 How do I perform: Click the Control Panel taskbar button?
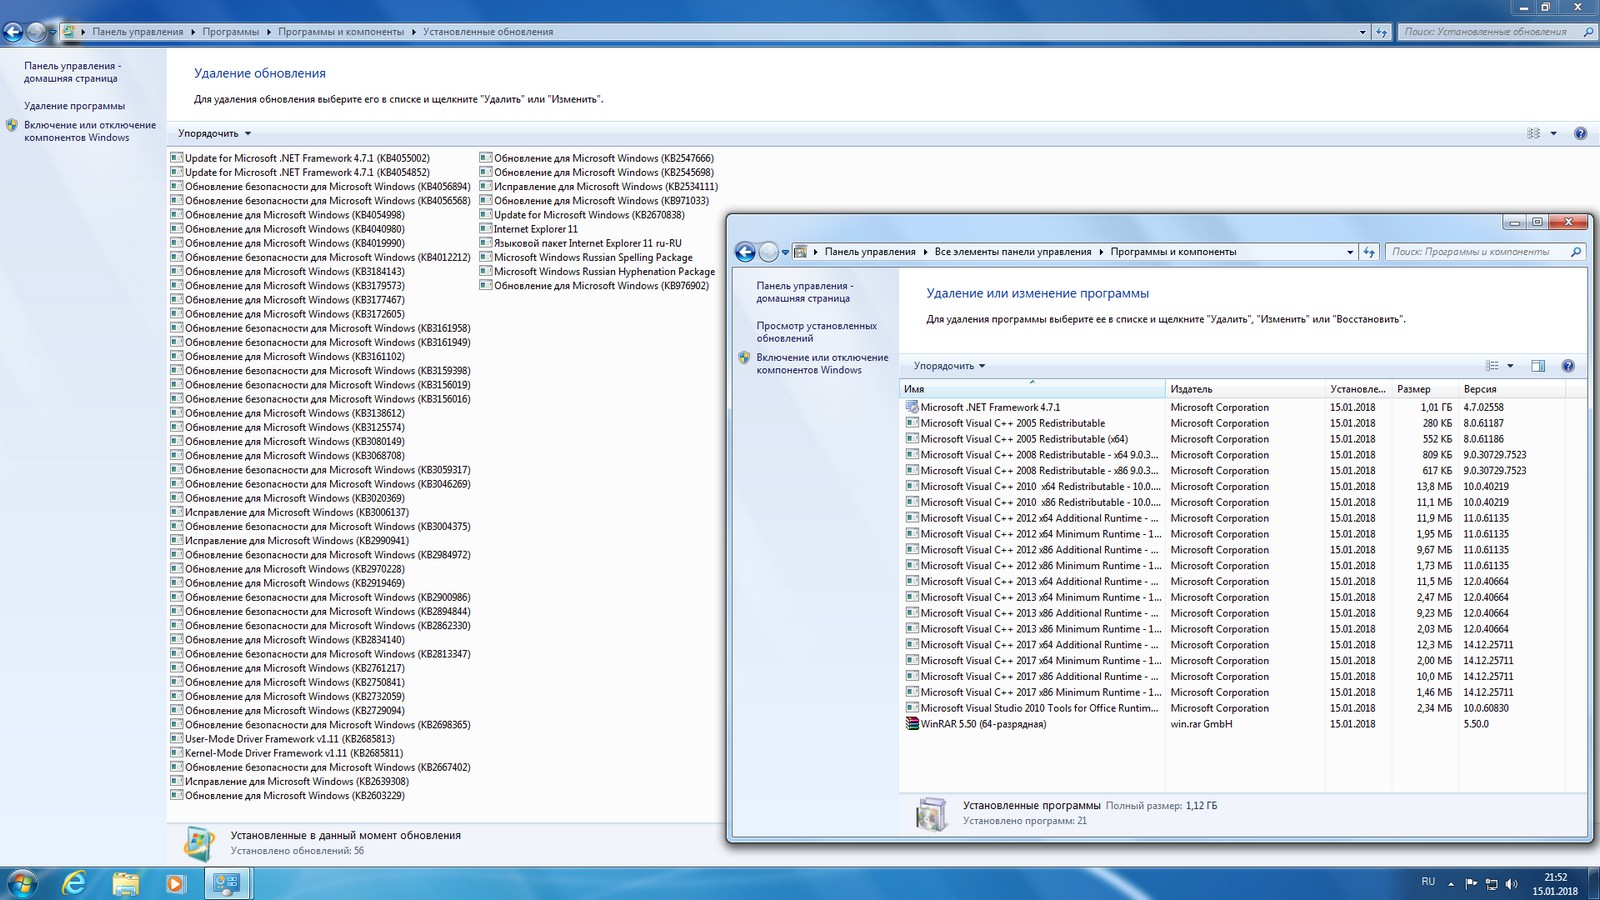click(x=227, y=883)
